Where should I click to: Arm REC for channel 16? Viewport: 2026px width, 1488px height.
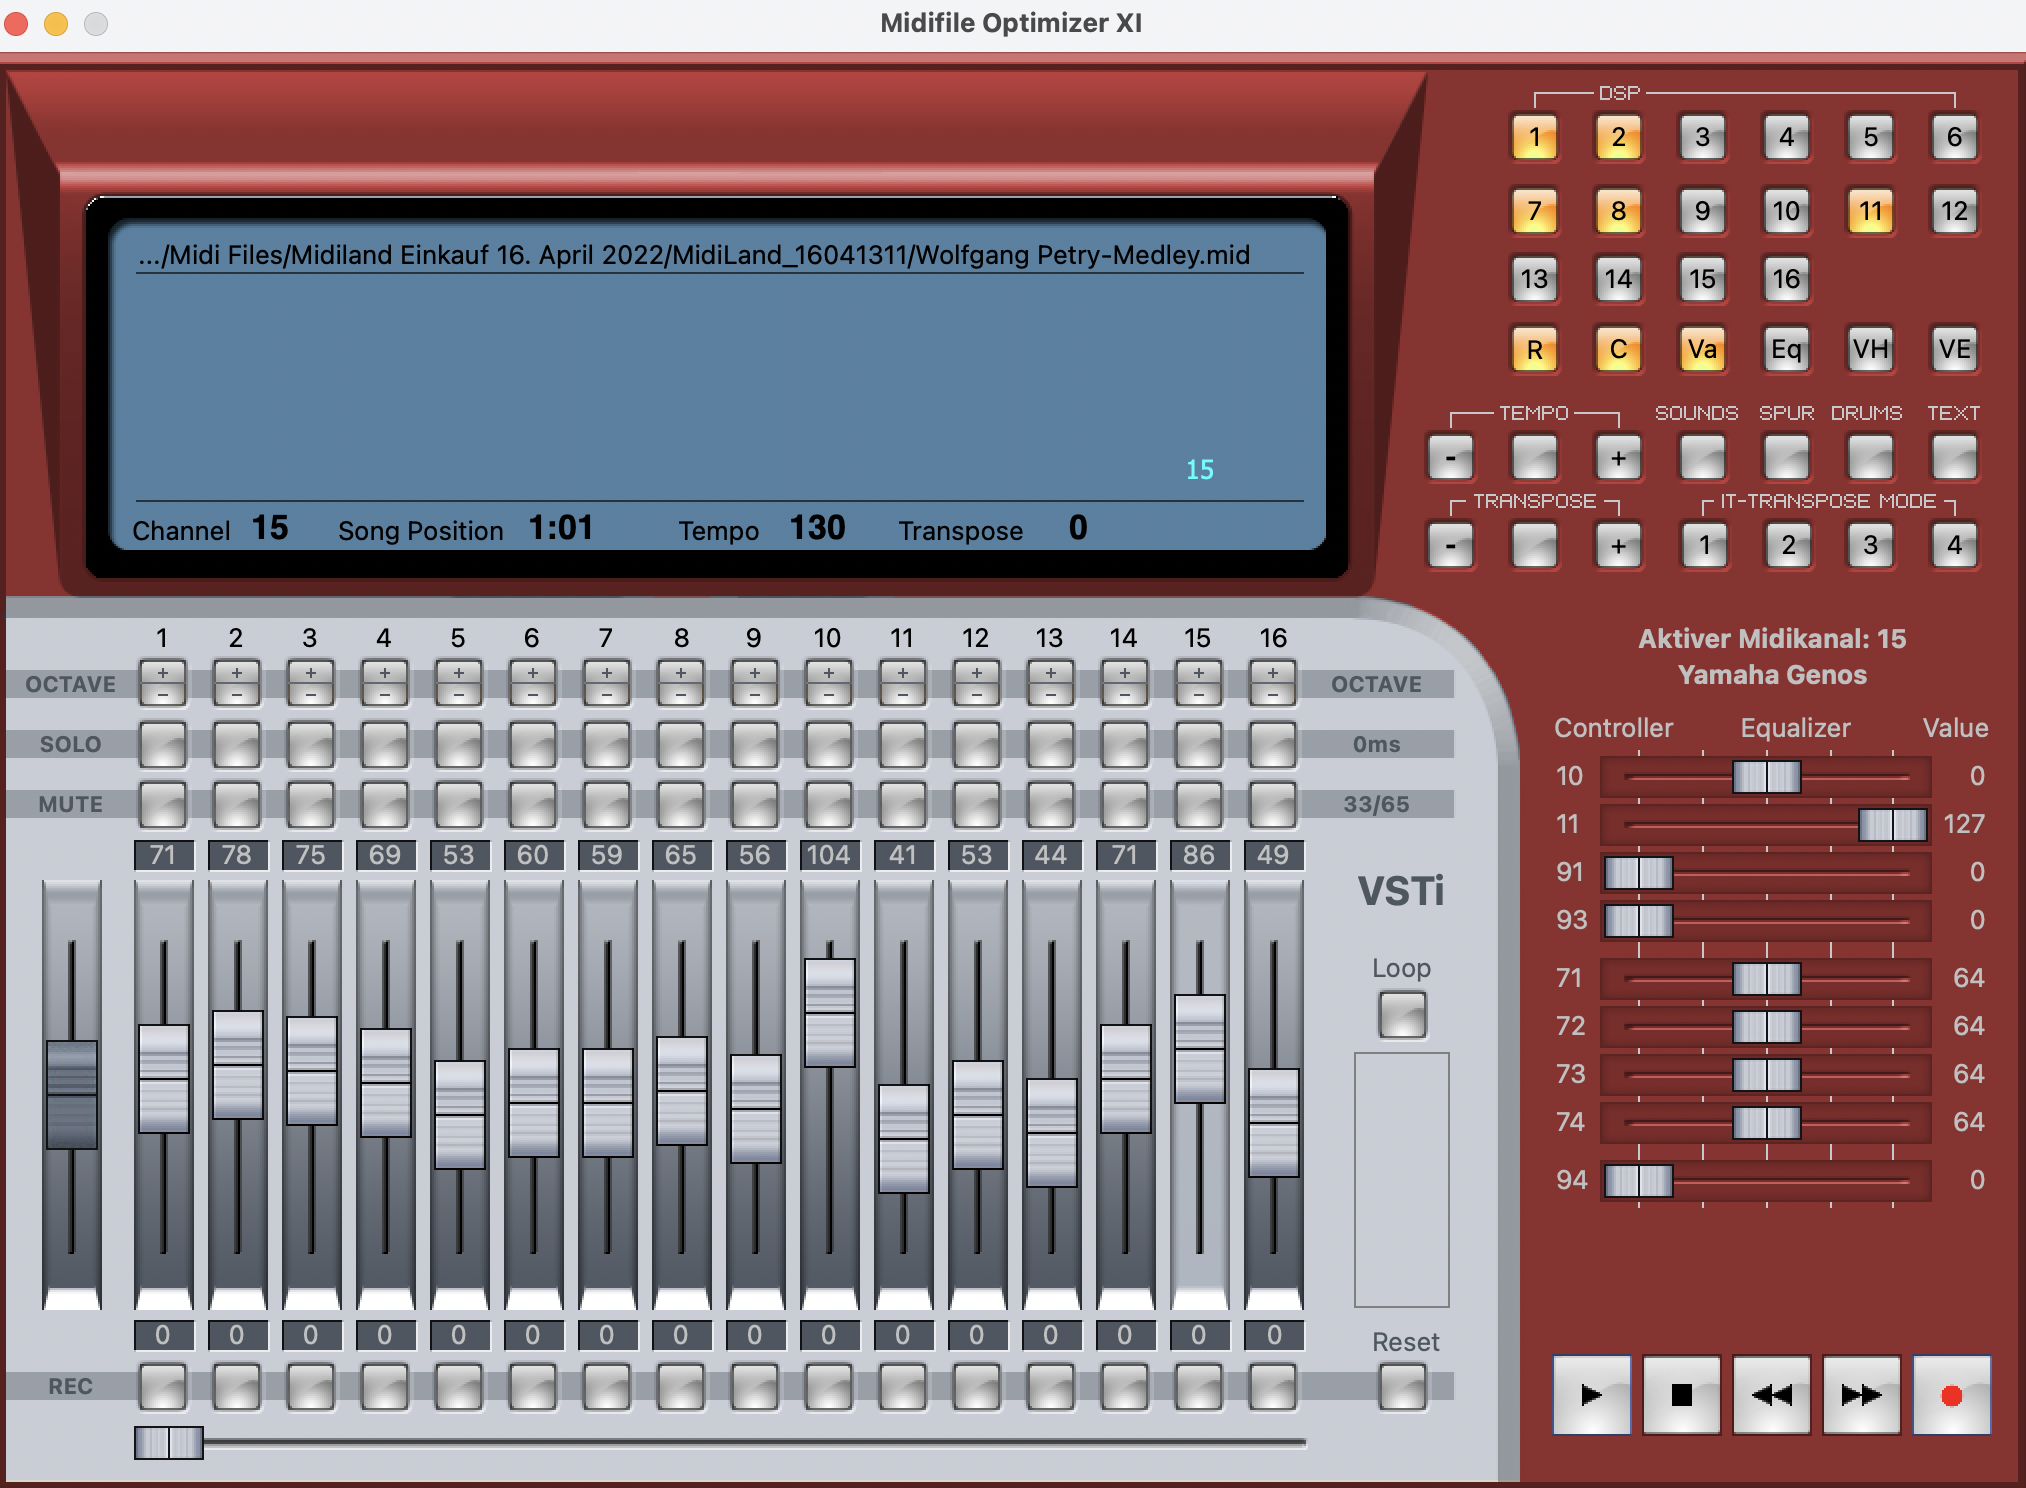click(x=1272, y=1387)
